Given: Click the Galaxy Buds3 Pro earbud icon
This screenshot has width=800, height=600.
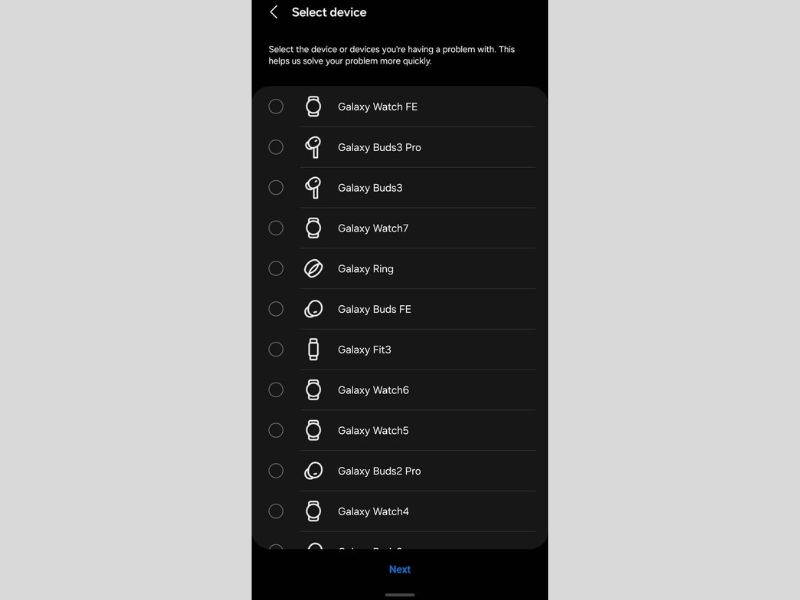Looking at the screenshot, I should pyautogui.click(x=313, y=147).
